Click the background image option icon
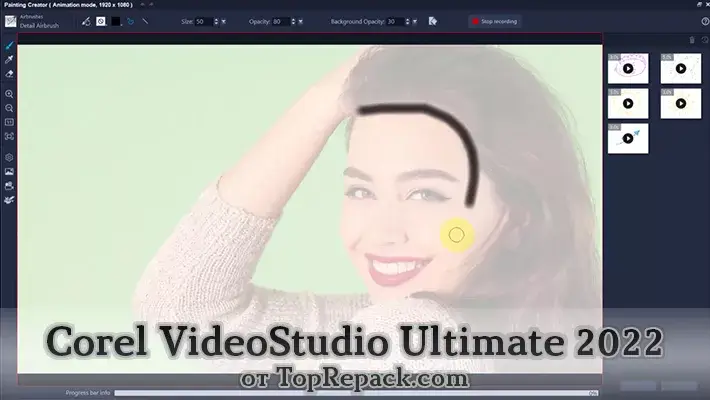 [x=9, y=171]
